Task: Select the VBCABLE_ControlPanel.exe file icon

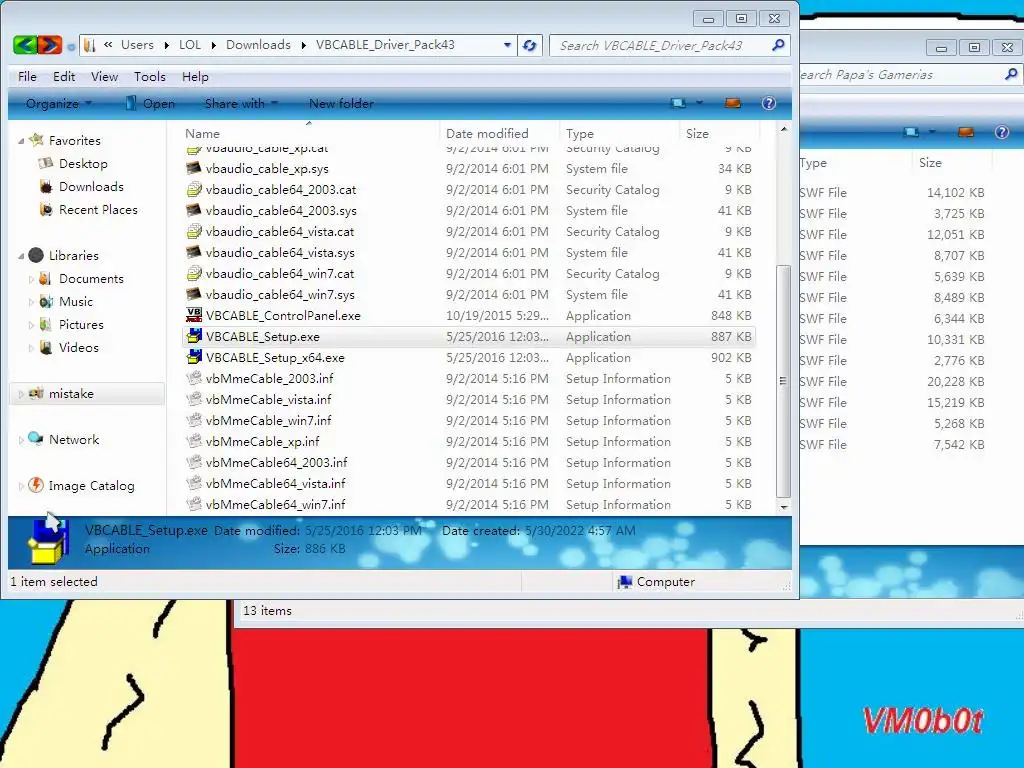Action: click(x=194, y=315)
